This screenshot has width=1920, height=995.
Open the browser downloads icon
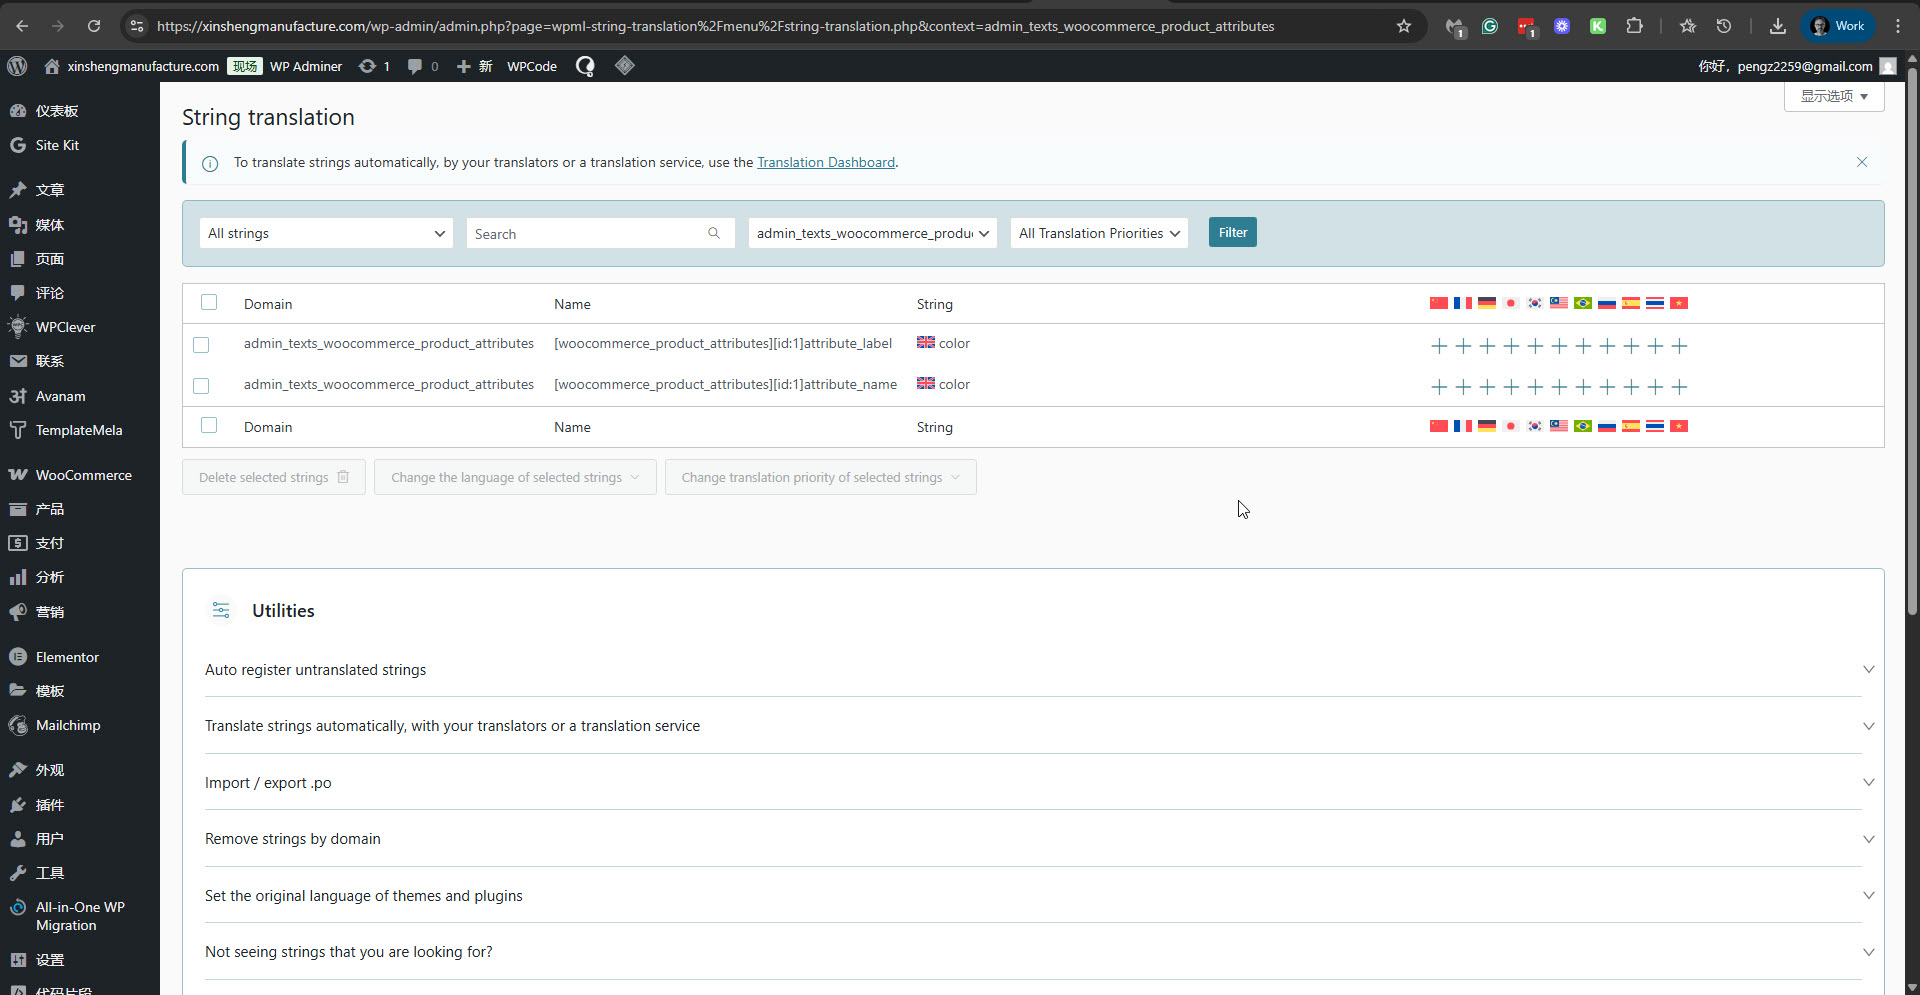pos(1777,26)
